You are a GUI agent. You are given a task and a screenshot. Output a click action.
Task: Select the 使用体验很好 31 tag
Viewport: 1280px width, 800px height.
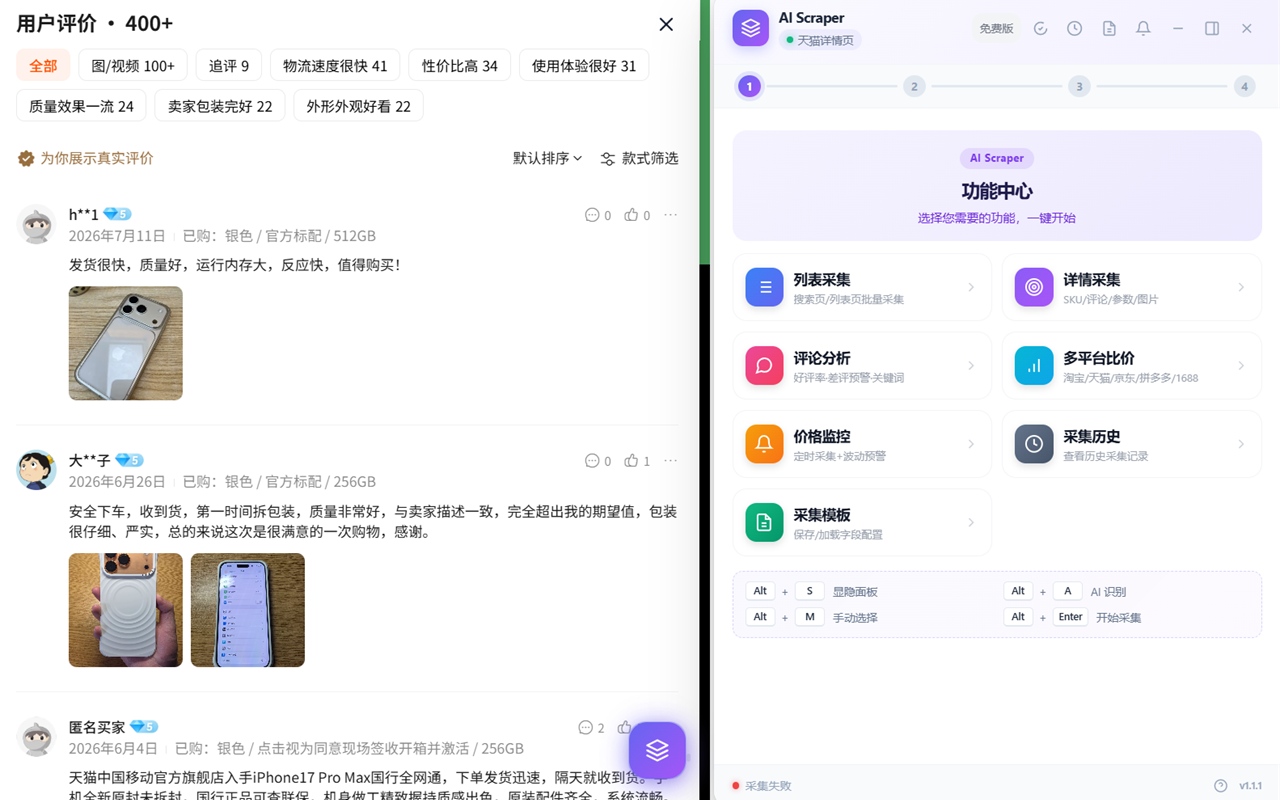pos(584,65)
